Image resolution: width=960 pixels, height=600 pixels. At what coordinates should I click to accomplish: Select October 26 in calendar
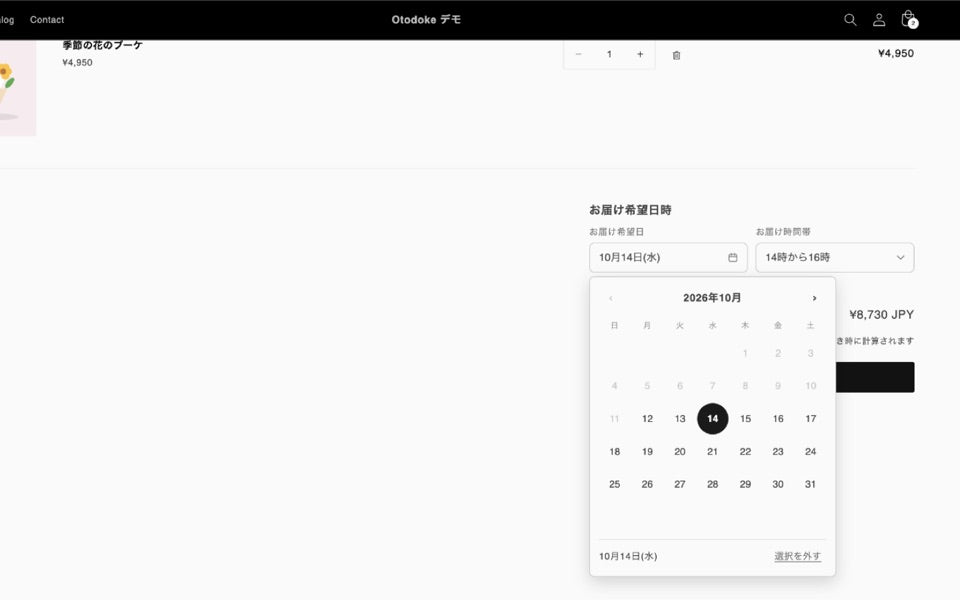647,484
